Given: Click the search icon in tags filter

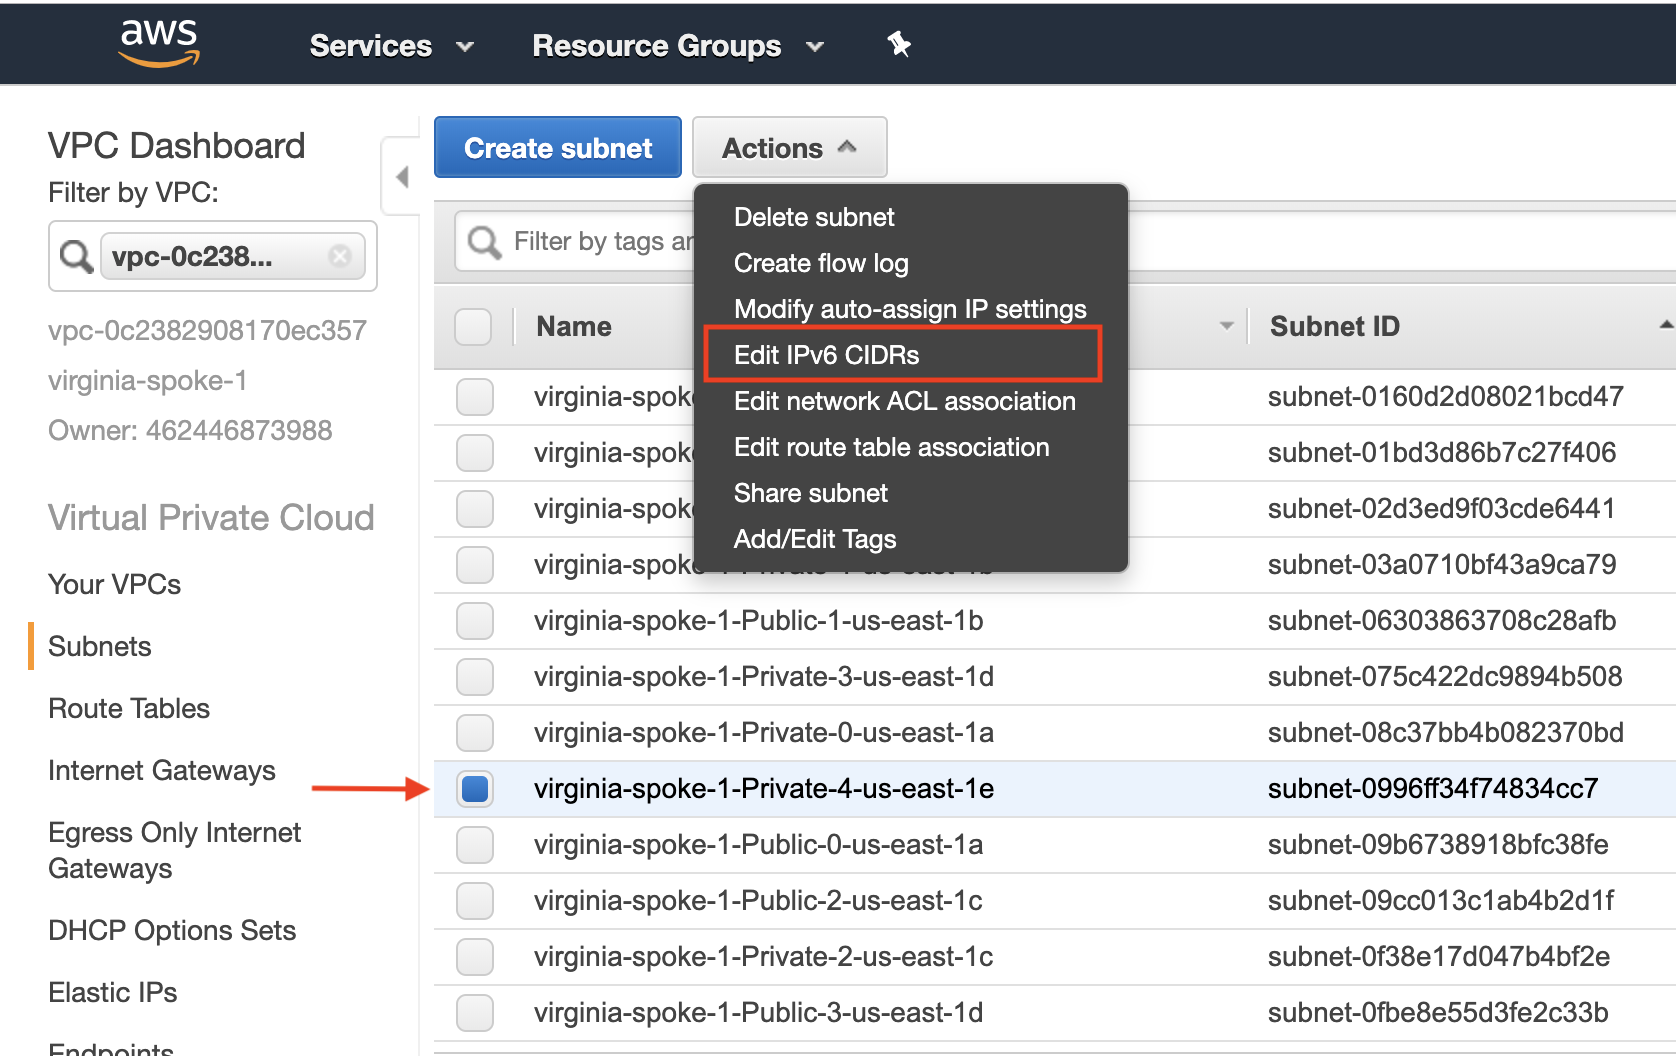Looking at the screenshot, I should 484,241.
